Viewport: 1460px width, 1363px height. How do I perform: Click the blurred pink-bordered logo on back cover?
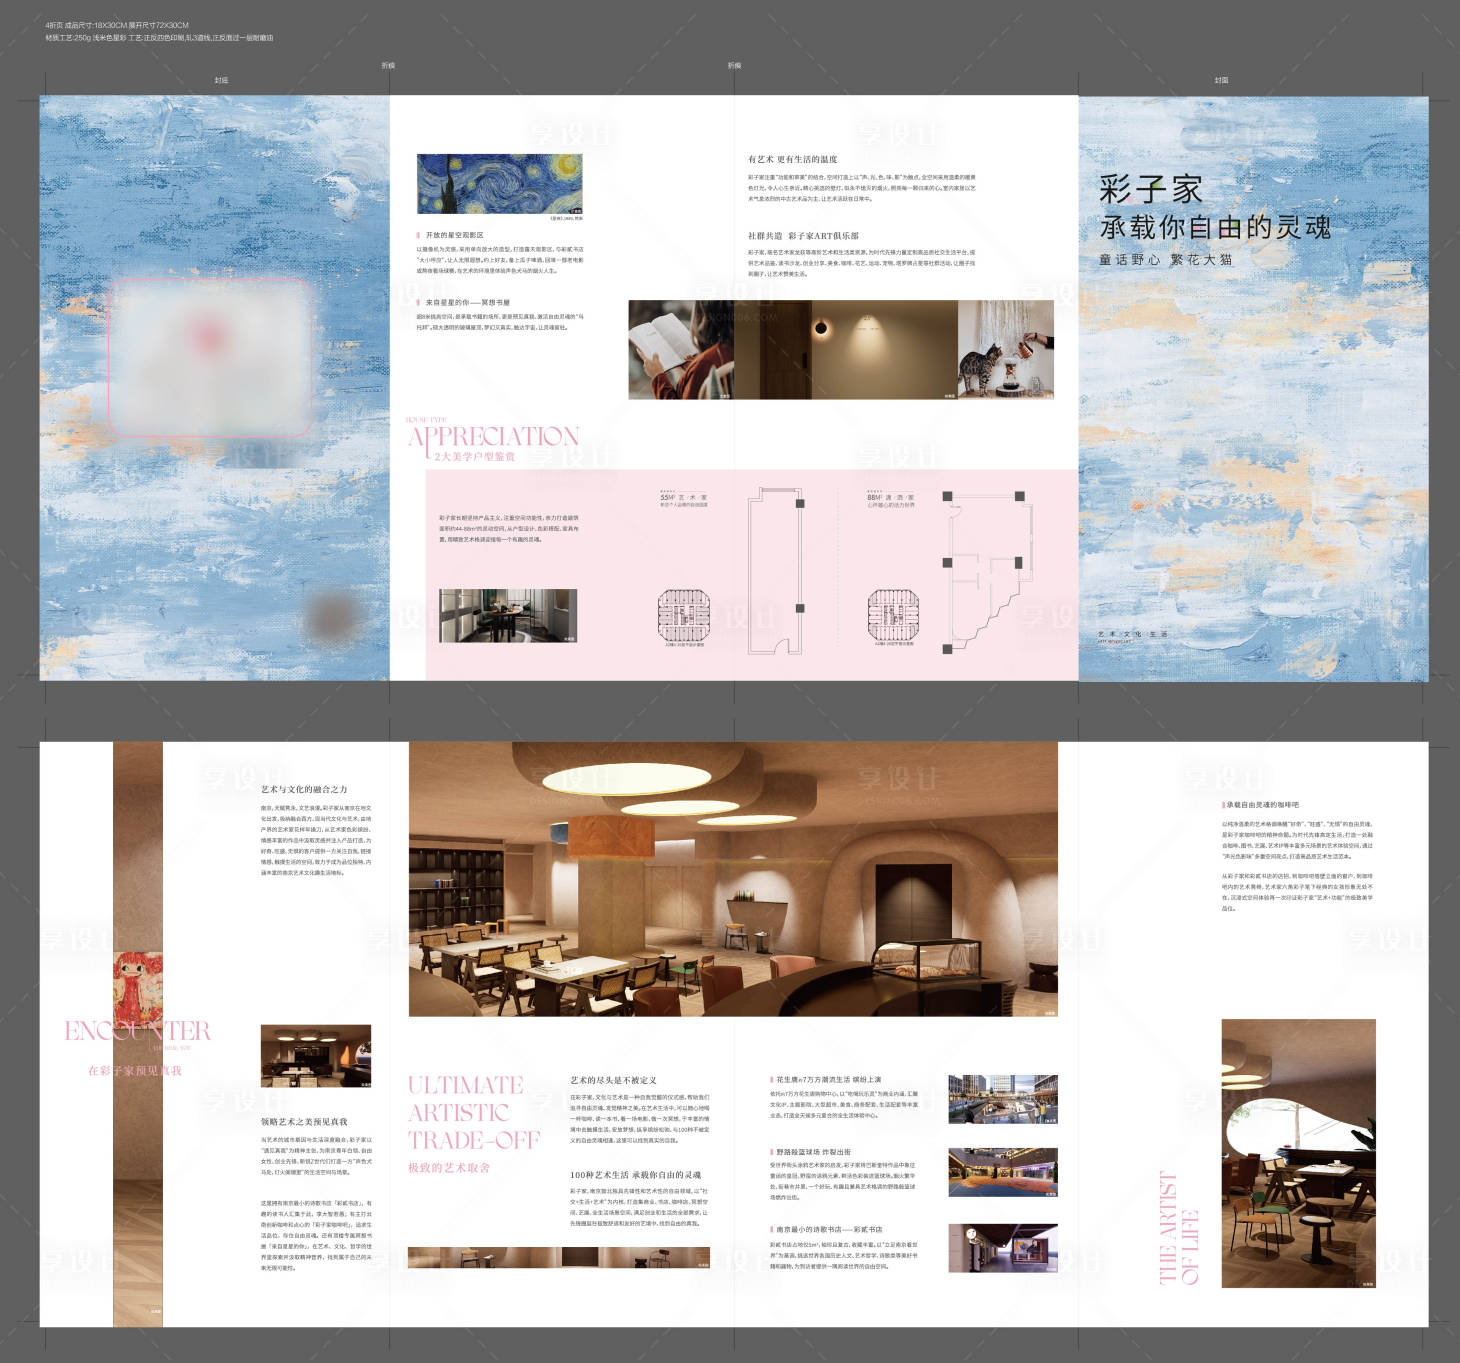pyautogui.click(x=210, y=357)
